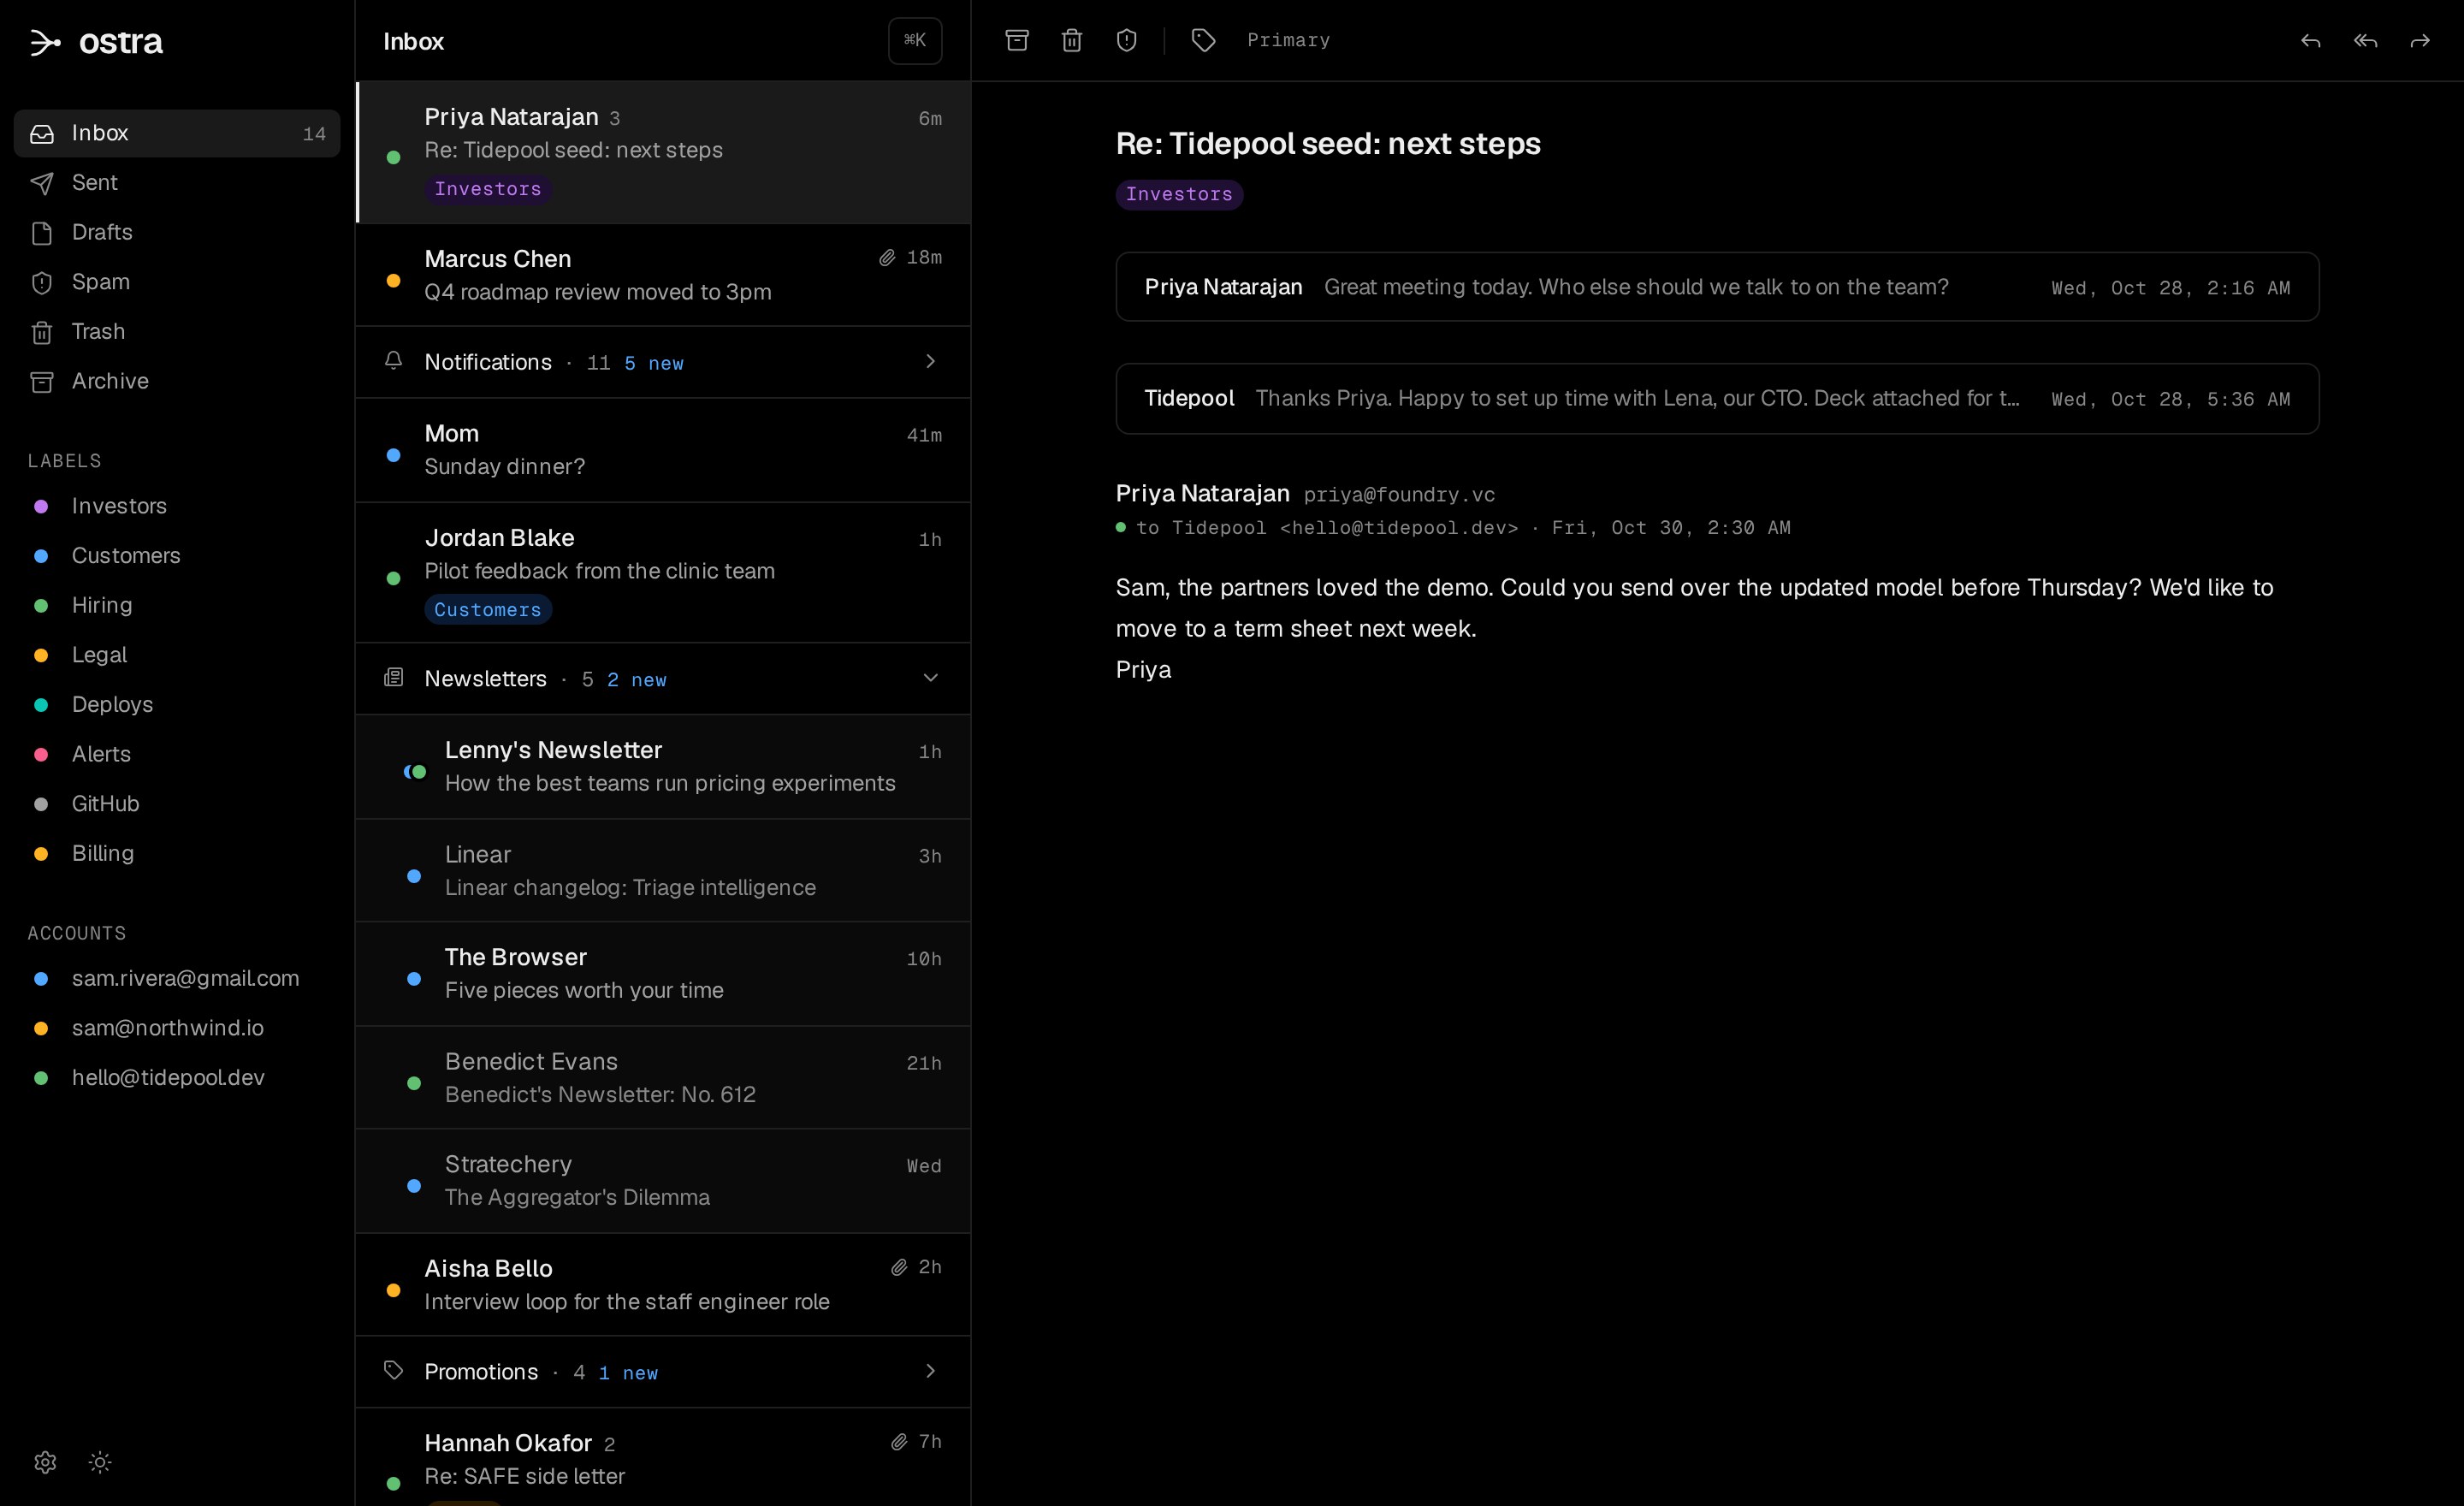Archive the open conversation using the toolbar icon
This screenshot has height=1506, width=2464.
(x=1016, y=40)
